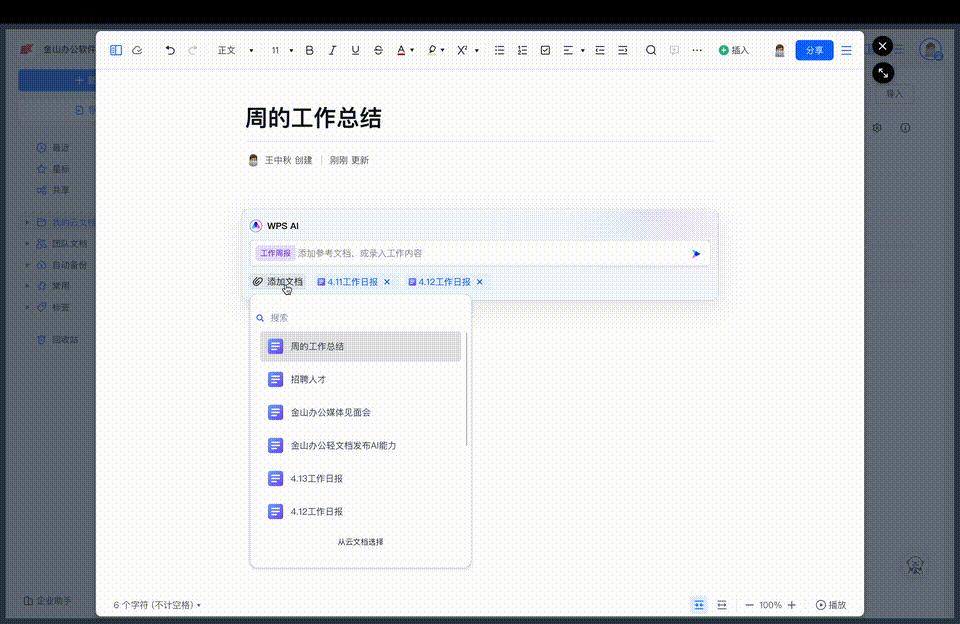The width and height of the screenshot is (960, 624).
Task: Click the undo icon
Action: (169, 50)
